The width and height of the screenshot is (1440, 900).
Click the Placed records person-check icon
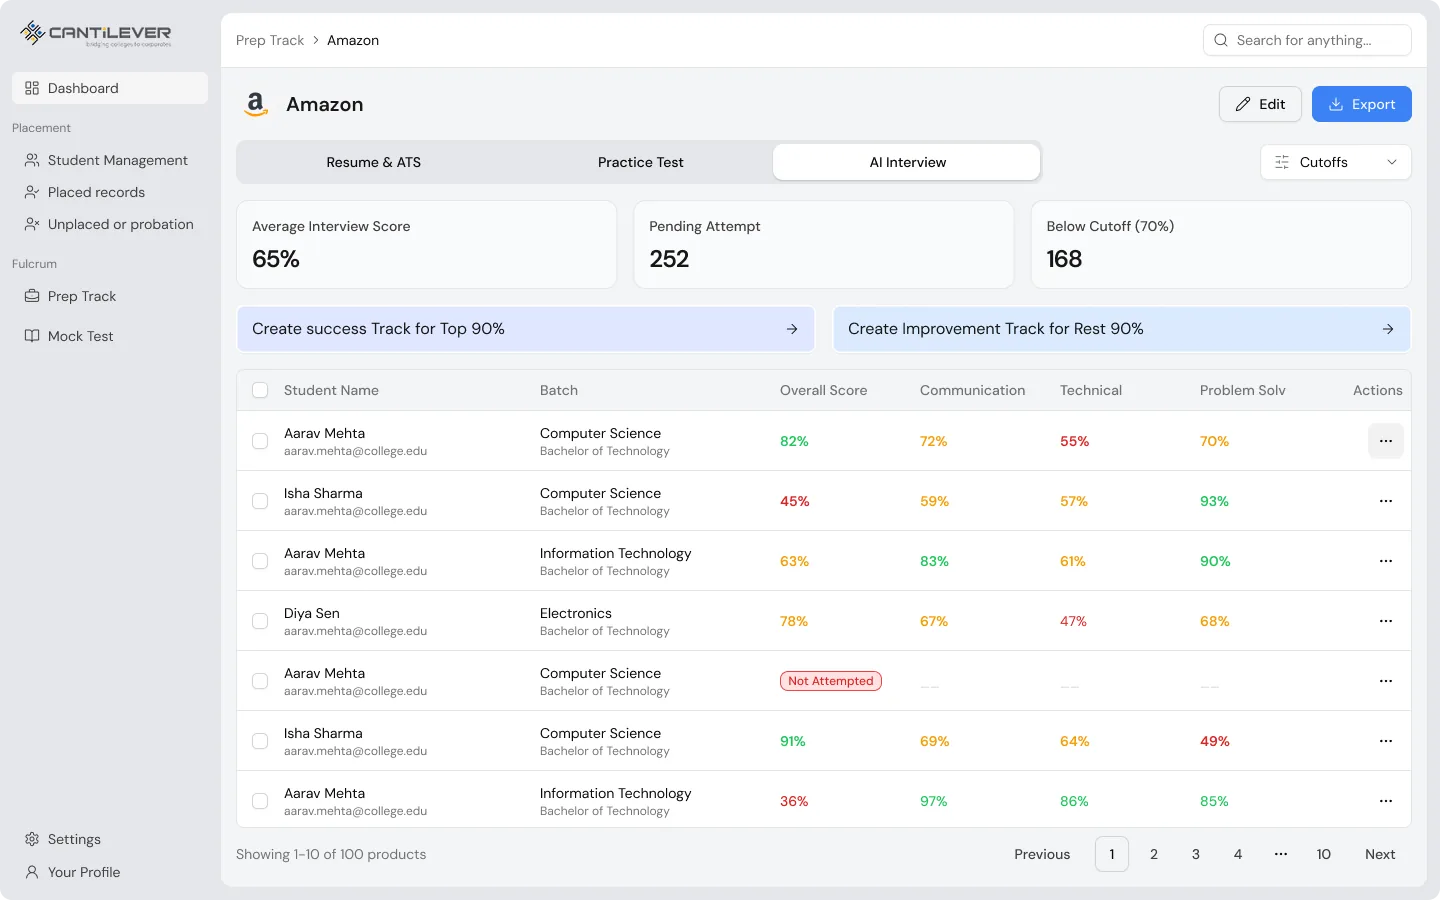coord(32,192)
